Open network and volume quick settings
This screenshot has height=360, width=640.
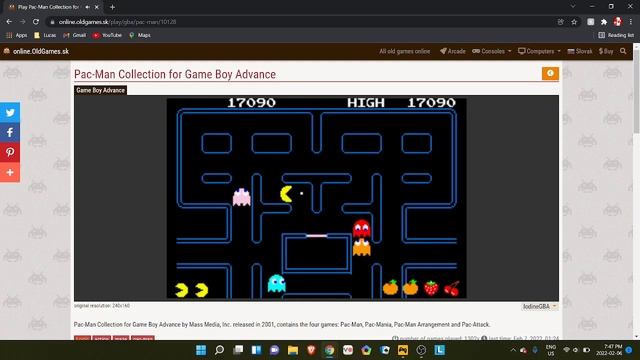pyautogui.click(x=576, y=350)
